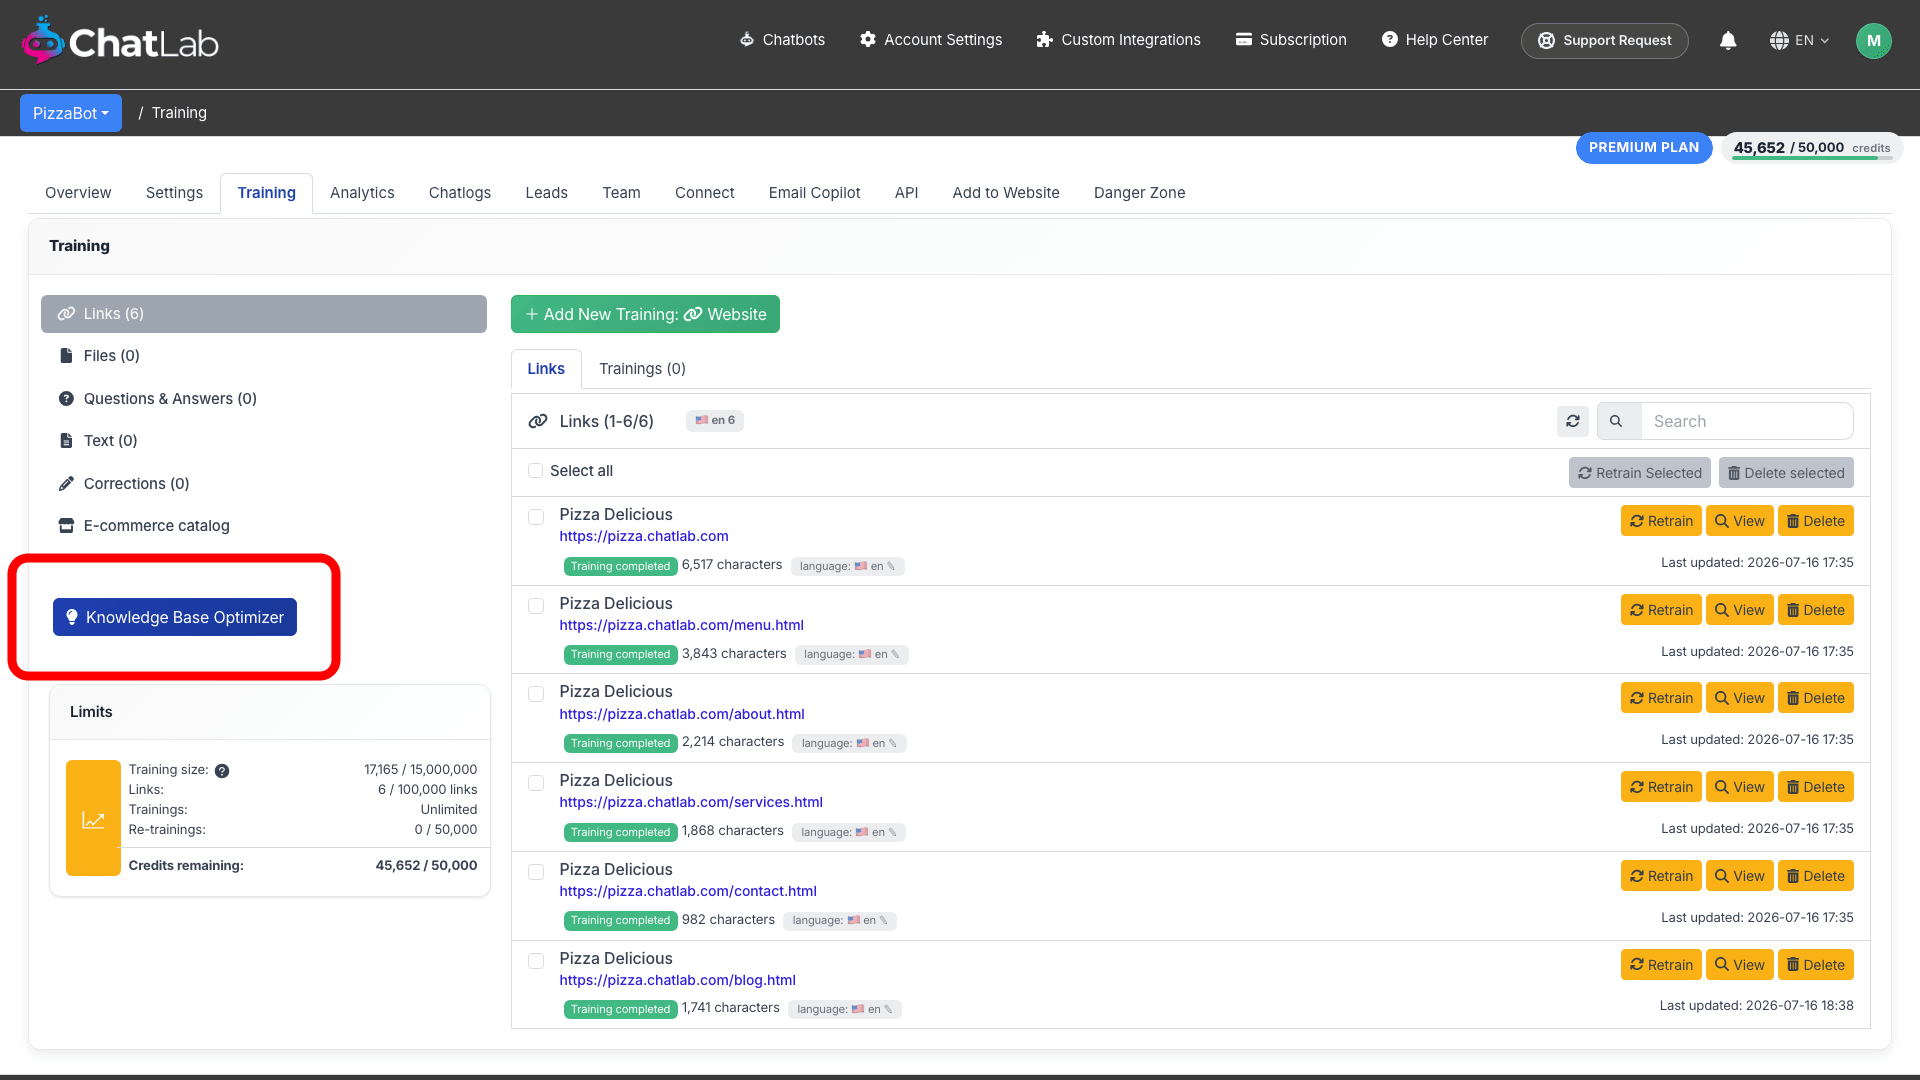Check the pizza.chatlab.com homepage row checkbox

[536, 517]
